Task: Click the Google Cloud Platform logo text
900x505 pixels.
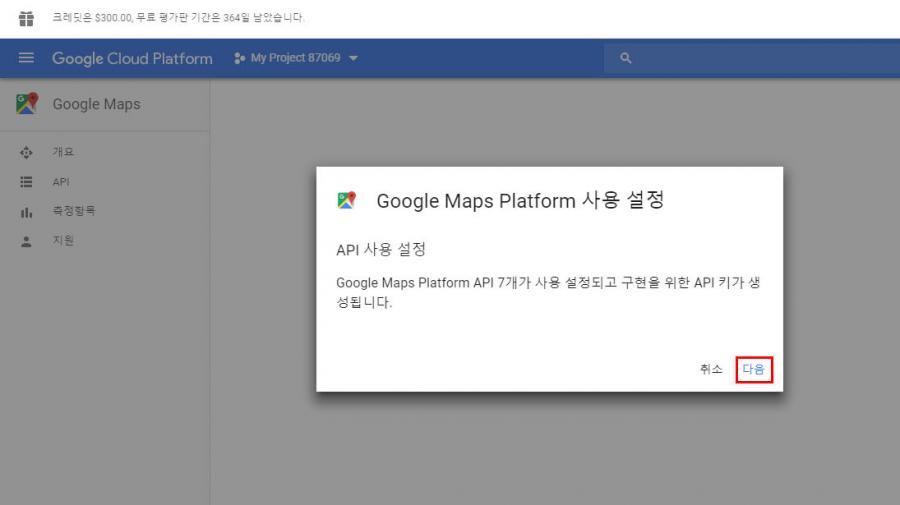Action: [132, 58]
